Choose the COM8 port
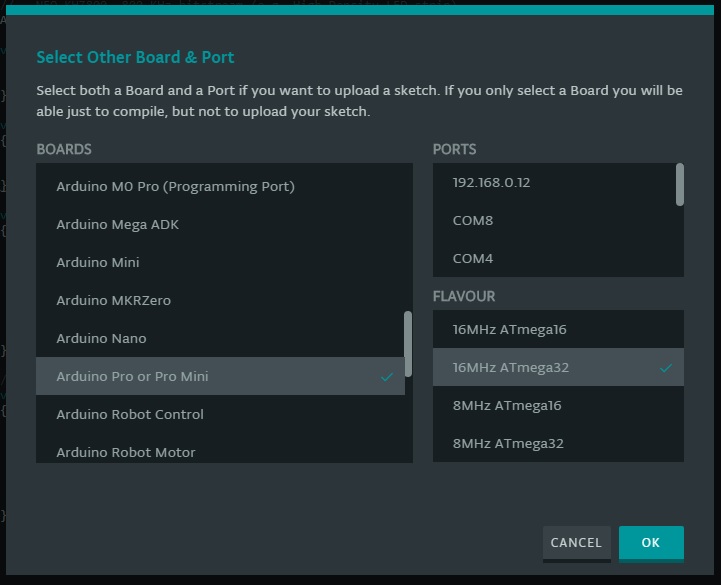 (473, 220)
